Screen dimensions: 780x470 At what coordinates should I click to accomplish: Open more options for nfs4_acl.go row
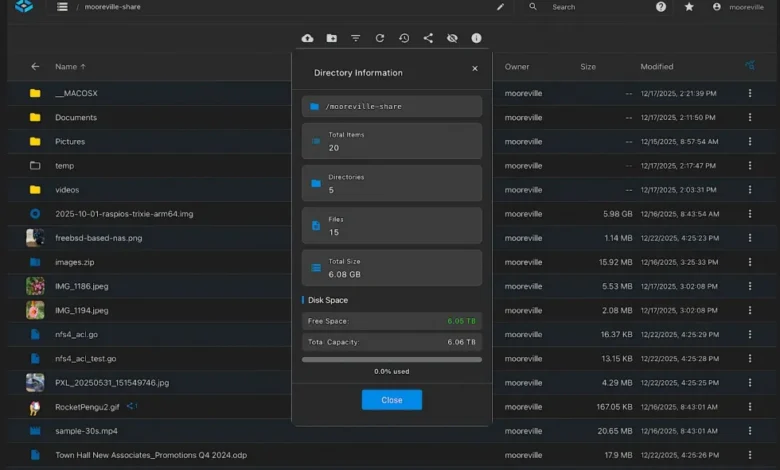point(750,334)
